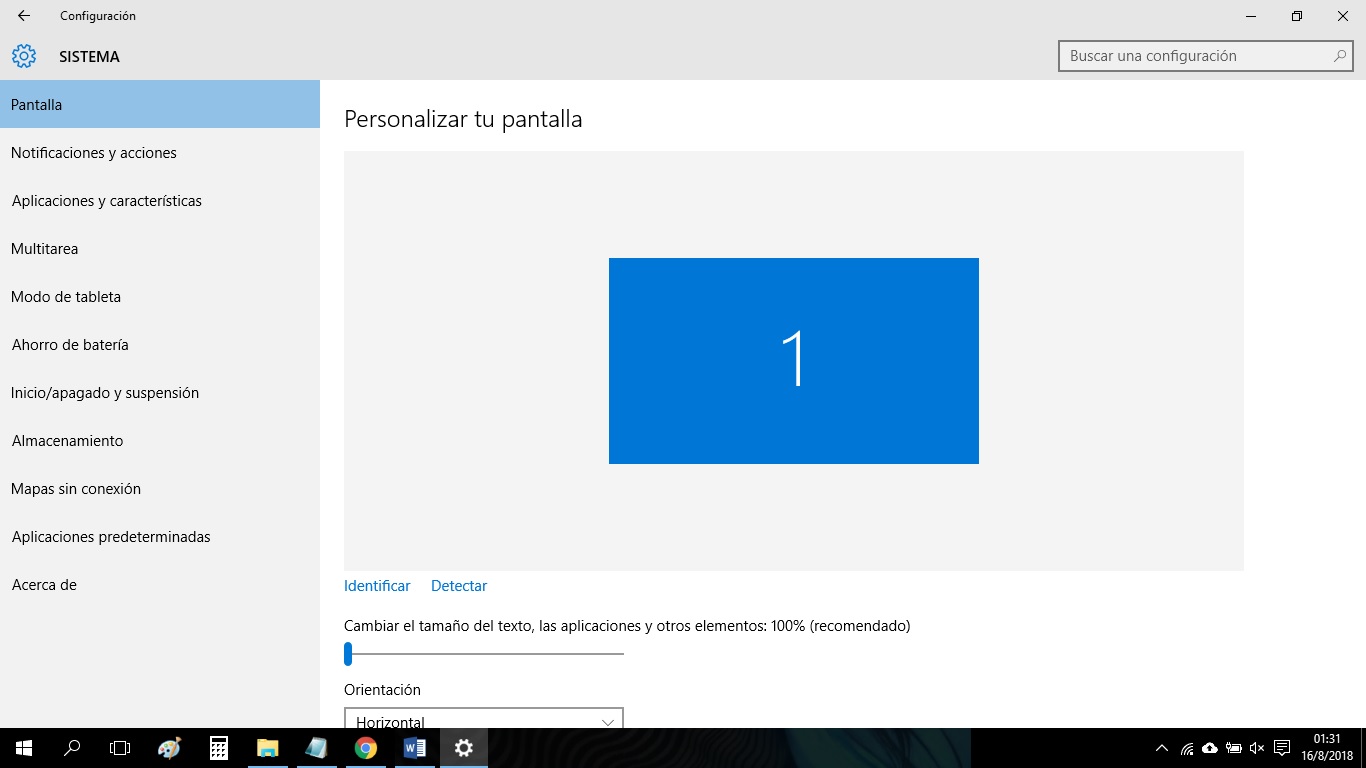Launch Google Chrome from the taskbar
The image size is (1366, 768).
[365, 748]
